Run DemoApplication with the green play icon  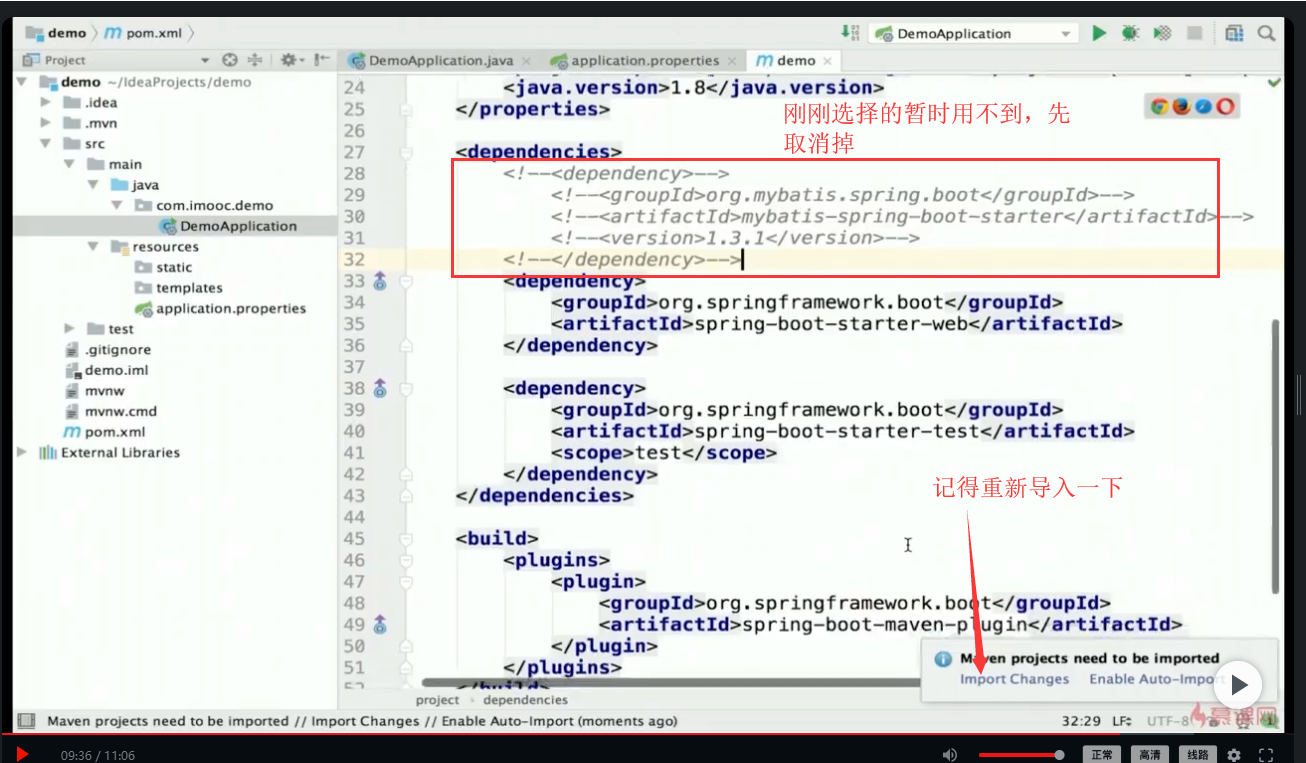(x=1099, y=33)
